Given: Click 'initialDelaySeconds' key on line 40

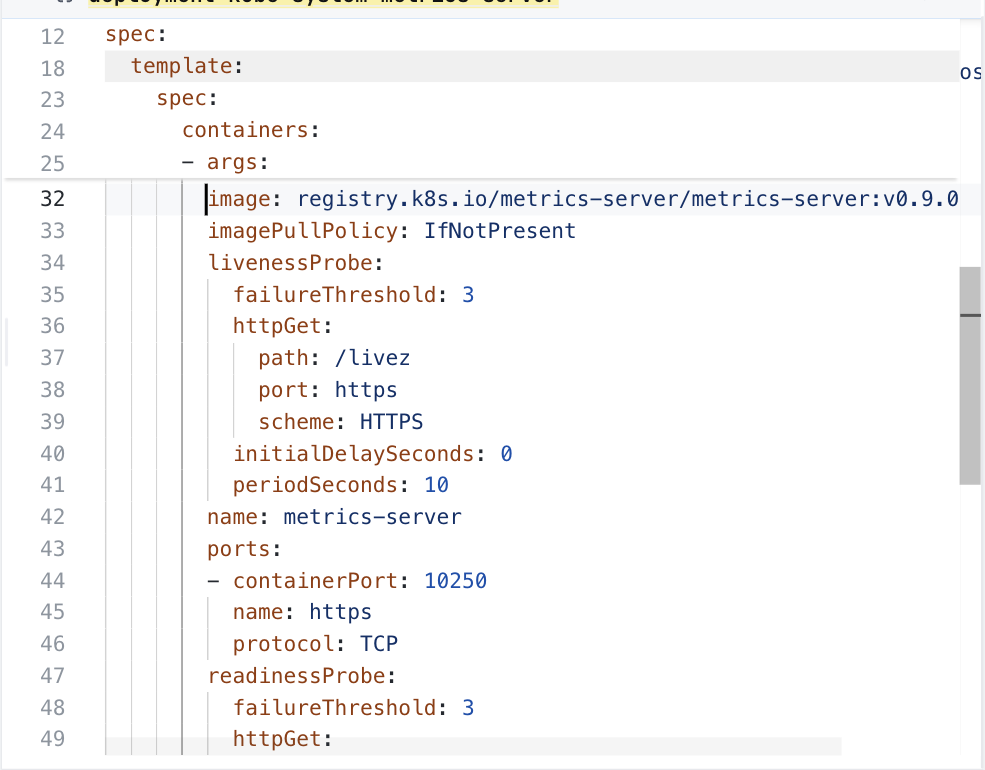Looking at the screenshot, I should 354,453.
